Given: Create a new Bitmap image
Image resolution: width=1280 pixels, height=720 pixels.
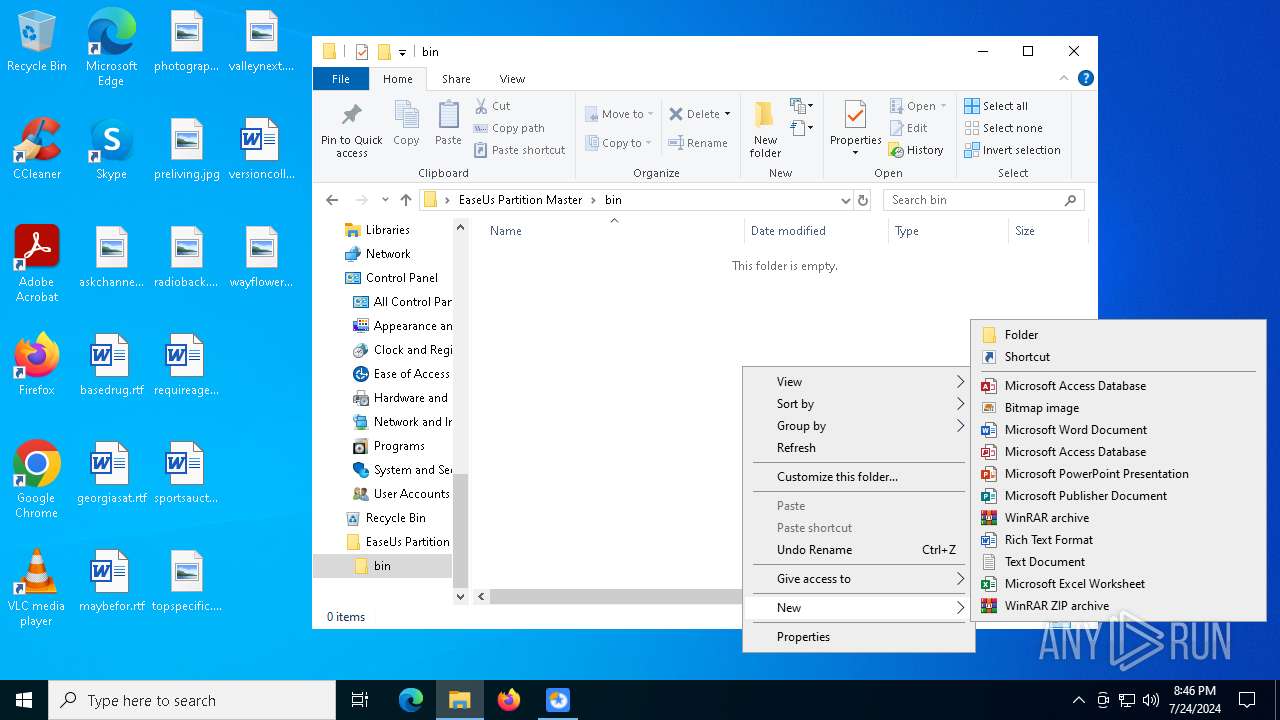Looking at the screenshot, I should pos(1118,408).
